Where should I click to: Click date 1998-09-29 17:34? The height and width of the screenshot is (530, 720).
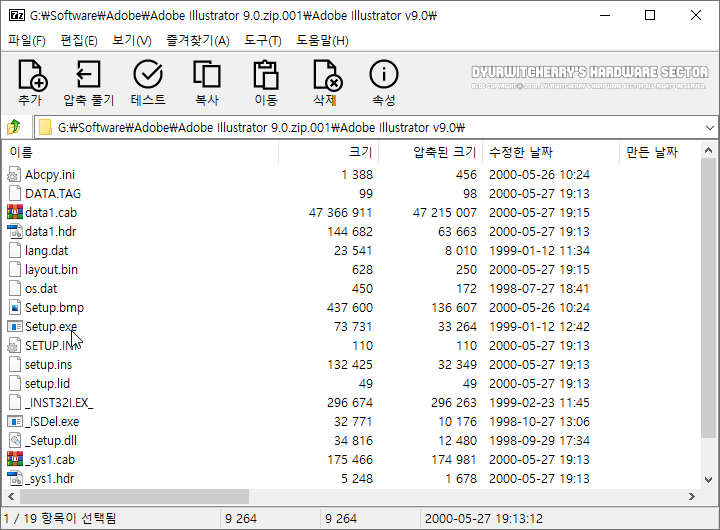pyautogui.click(x=539, y=440)
